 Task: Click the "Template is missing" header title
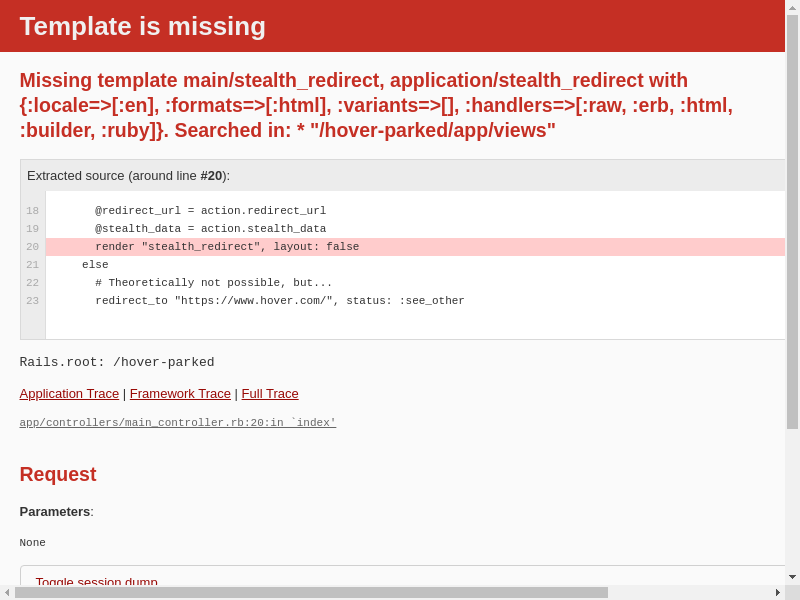click(x=143, y=26)
